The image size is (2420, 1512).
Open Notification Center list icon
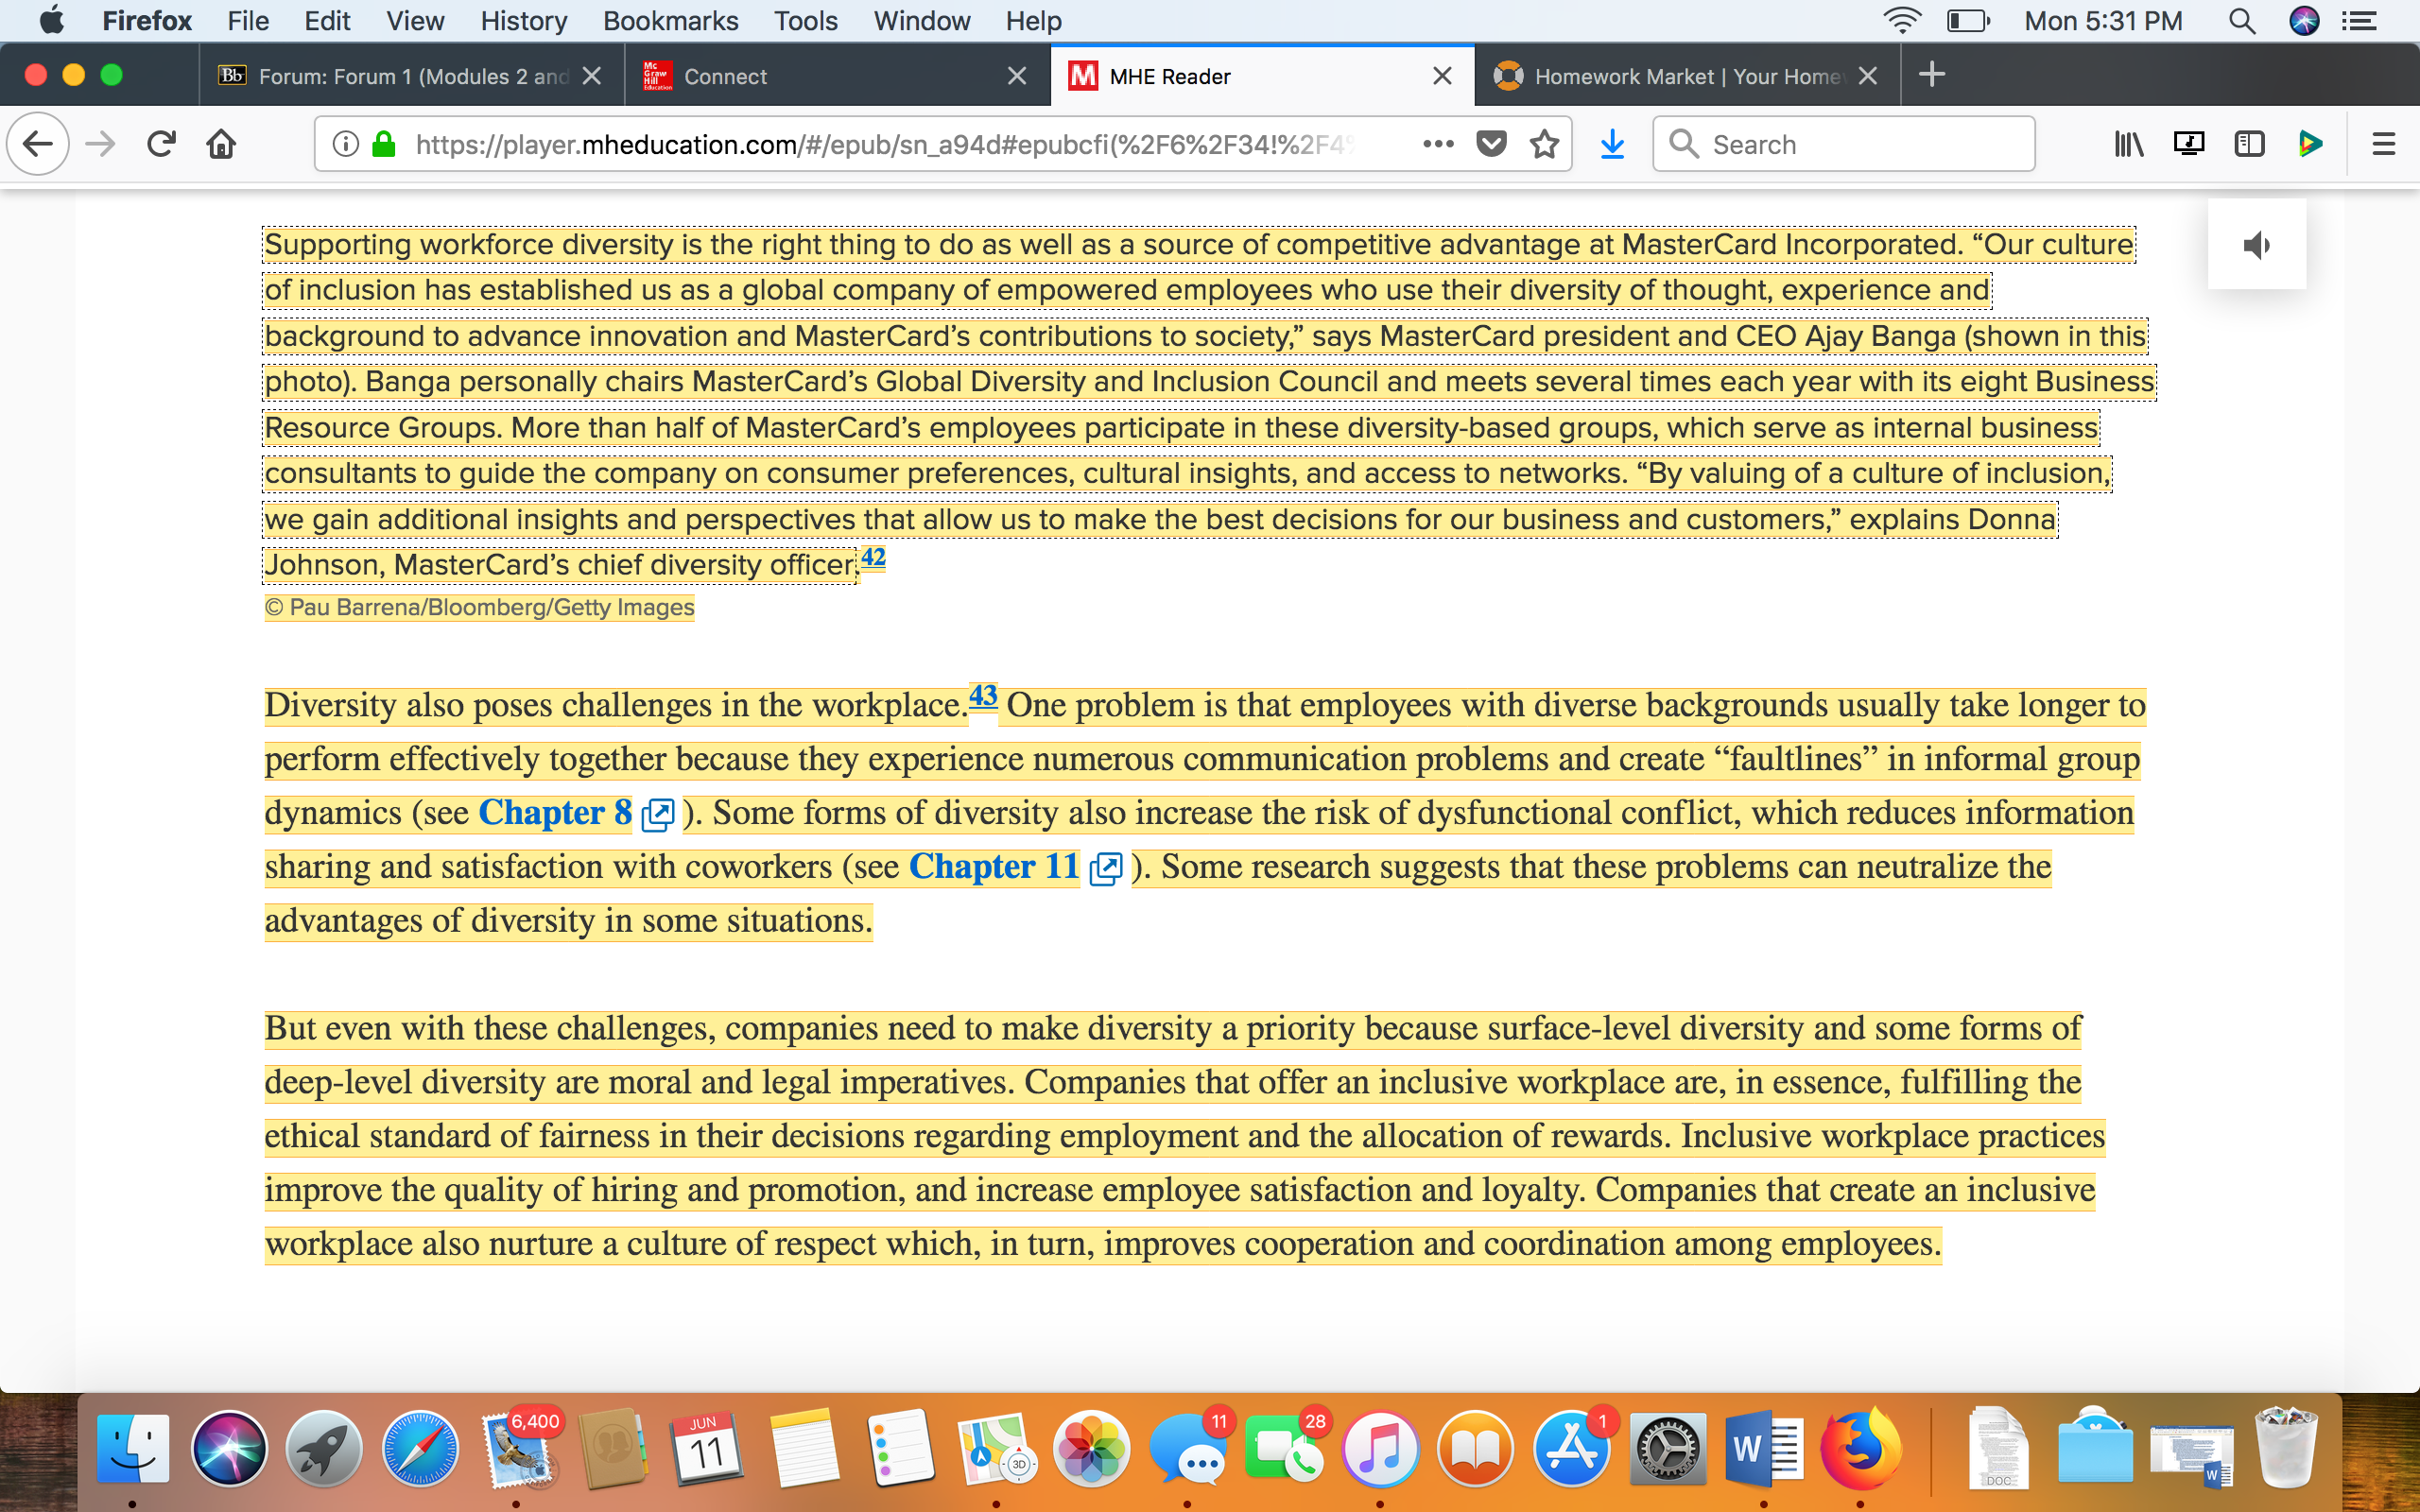[x=2360, y=21]
